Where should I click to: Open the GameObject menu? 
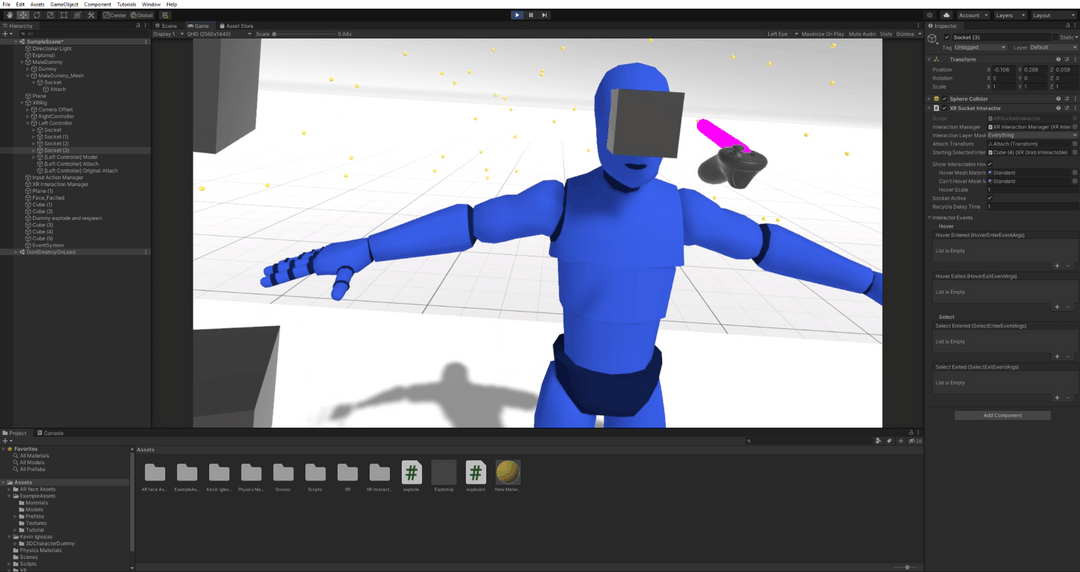click(64, 4)
